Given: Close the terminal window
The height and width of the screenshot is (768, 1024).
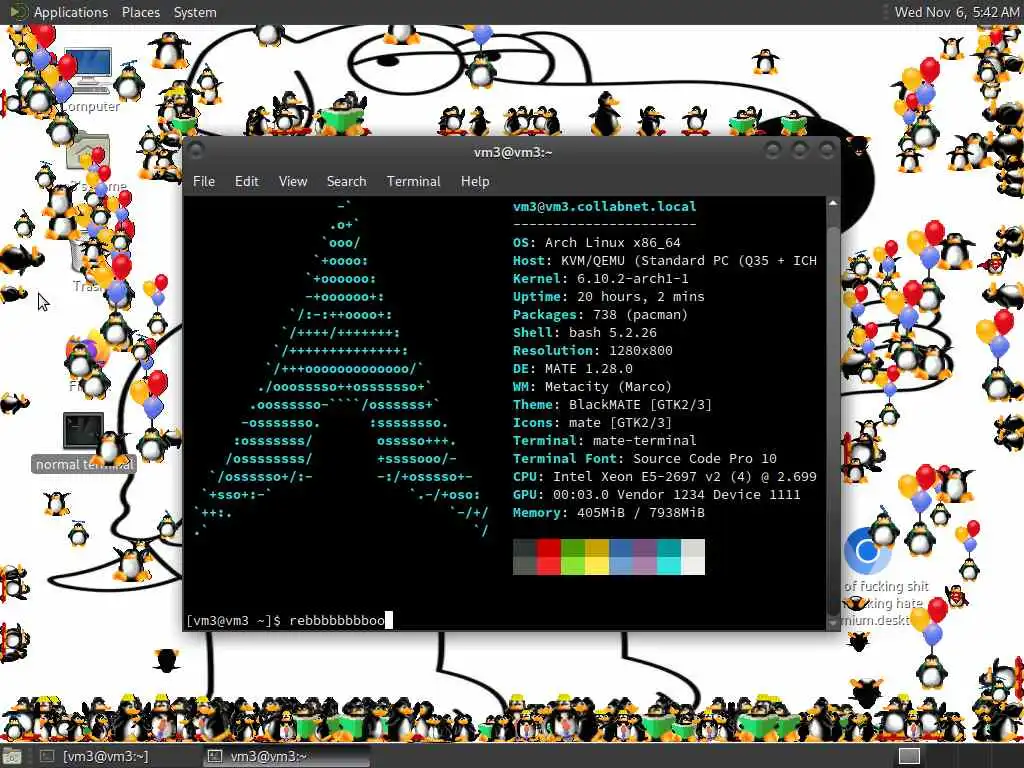Looking at the screenshot, I should [x=826, y=152].
